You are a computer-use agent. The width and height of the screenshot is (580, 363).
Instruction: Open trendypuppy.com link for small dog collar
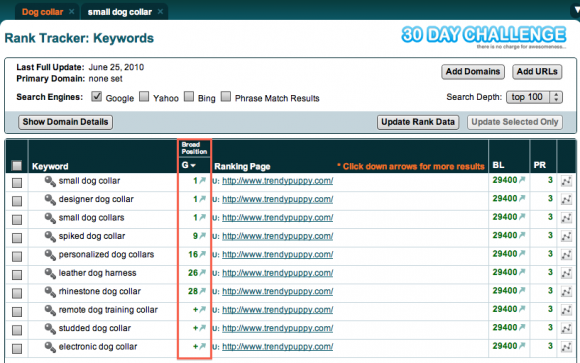pos(277,181)
